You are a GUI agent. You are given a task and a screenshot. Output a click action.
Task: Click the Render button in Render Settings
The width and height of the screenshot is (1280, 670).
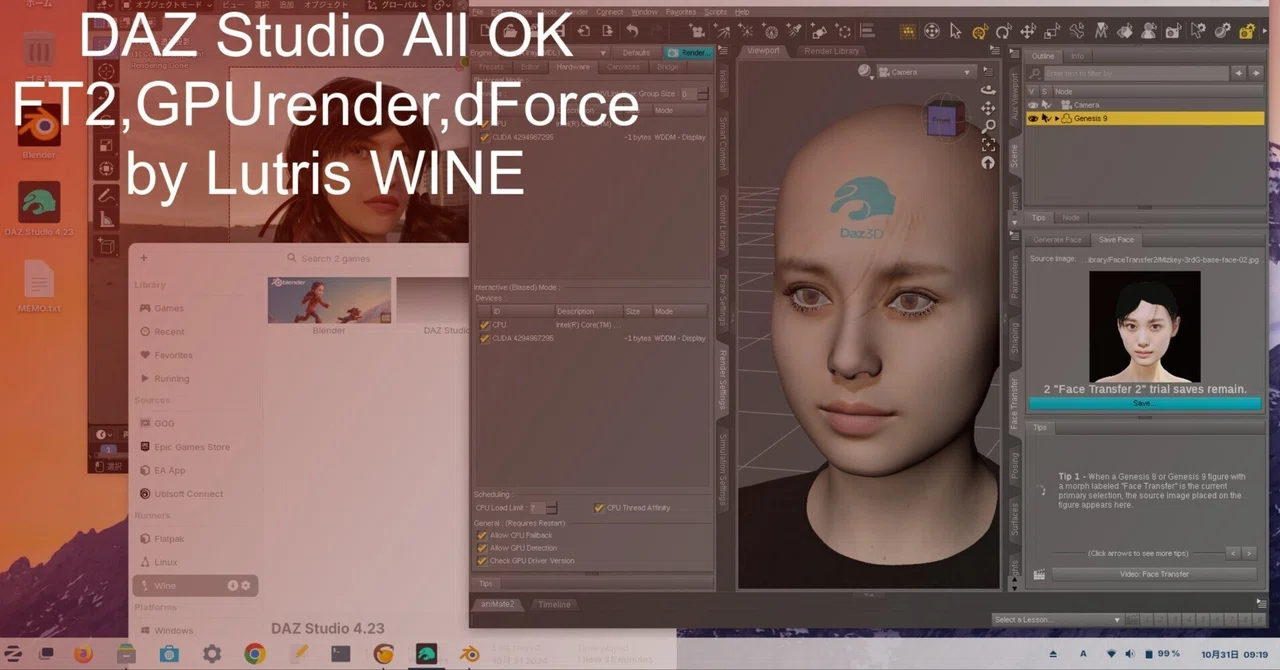[689, 52]
